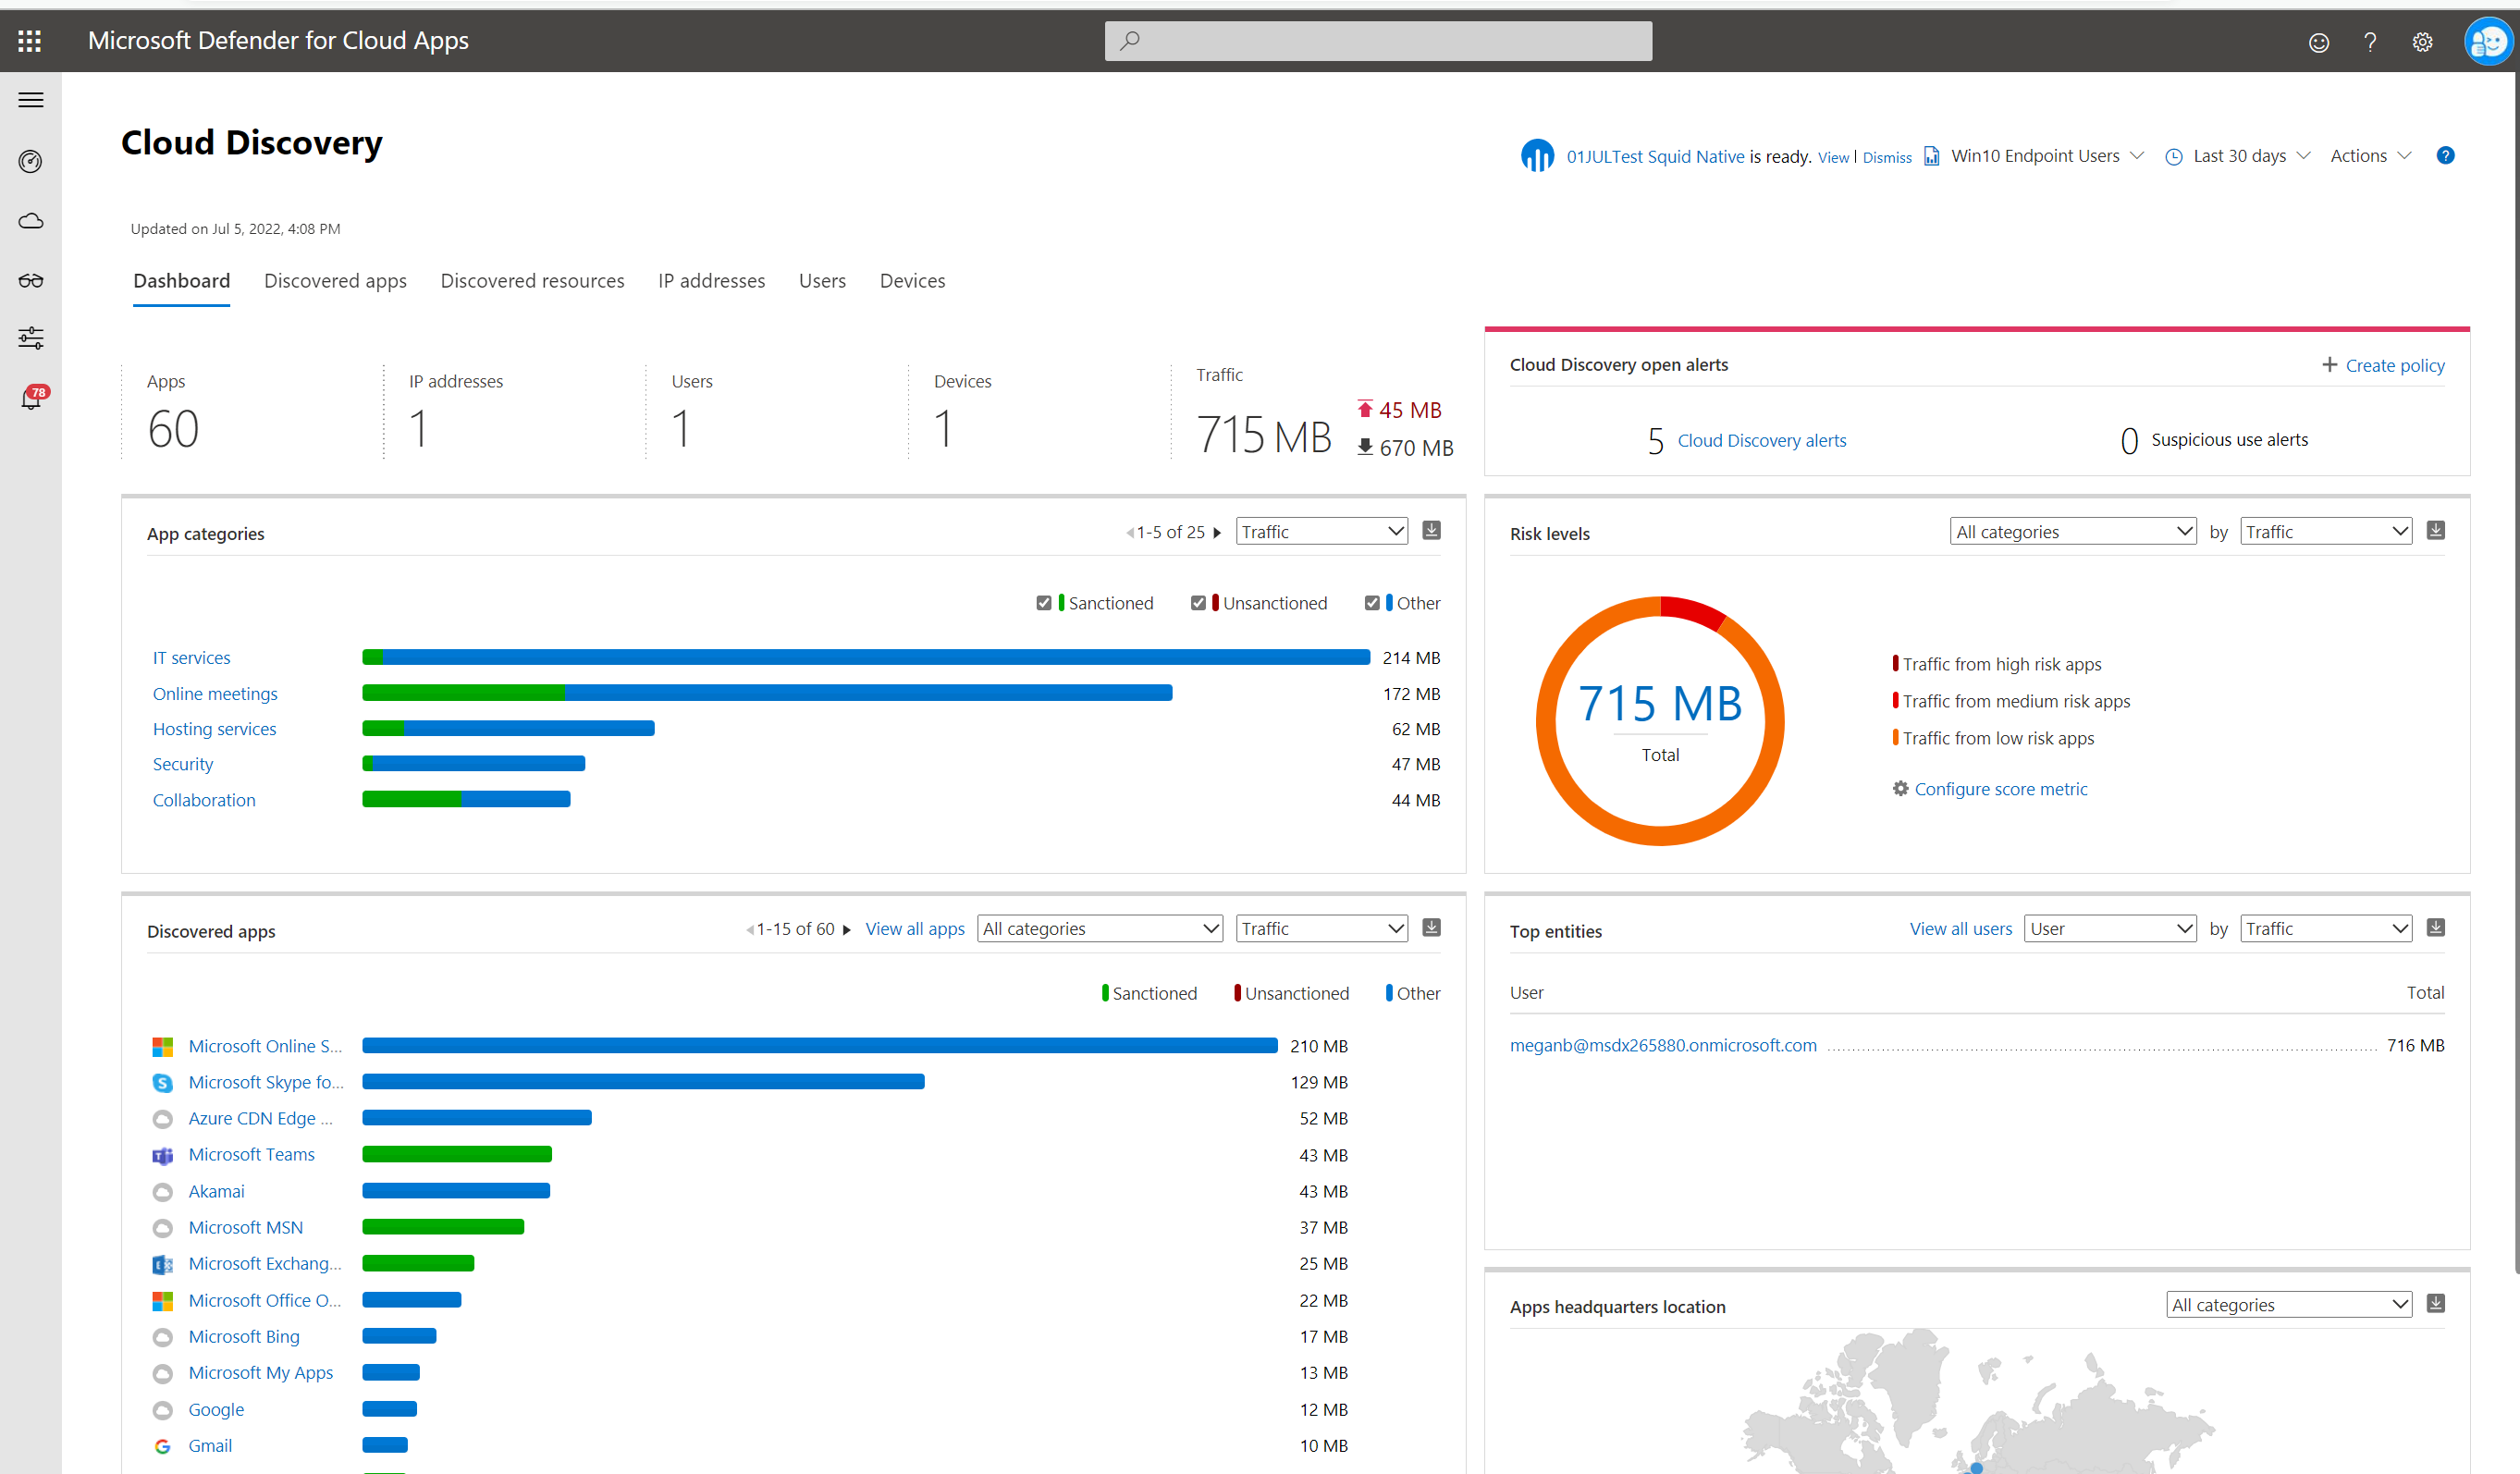The width and height of the screenshot is (2520, 1474).
Task: Download the App categories report
Action: click(1431, 531)
